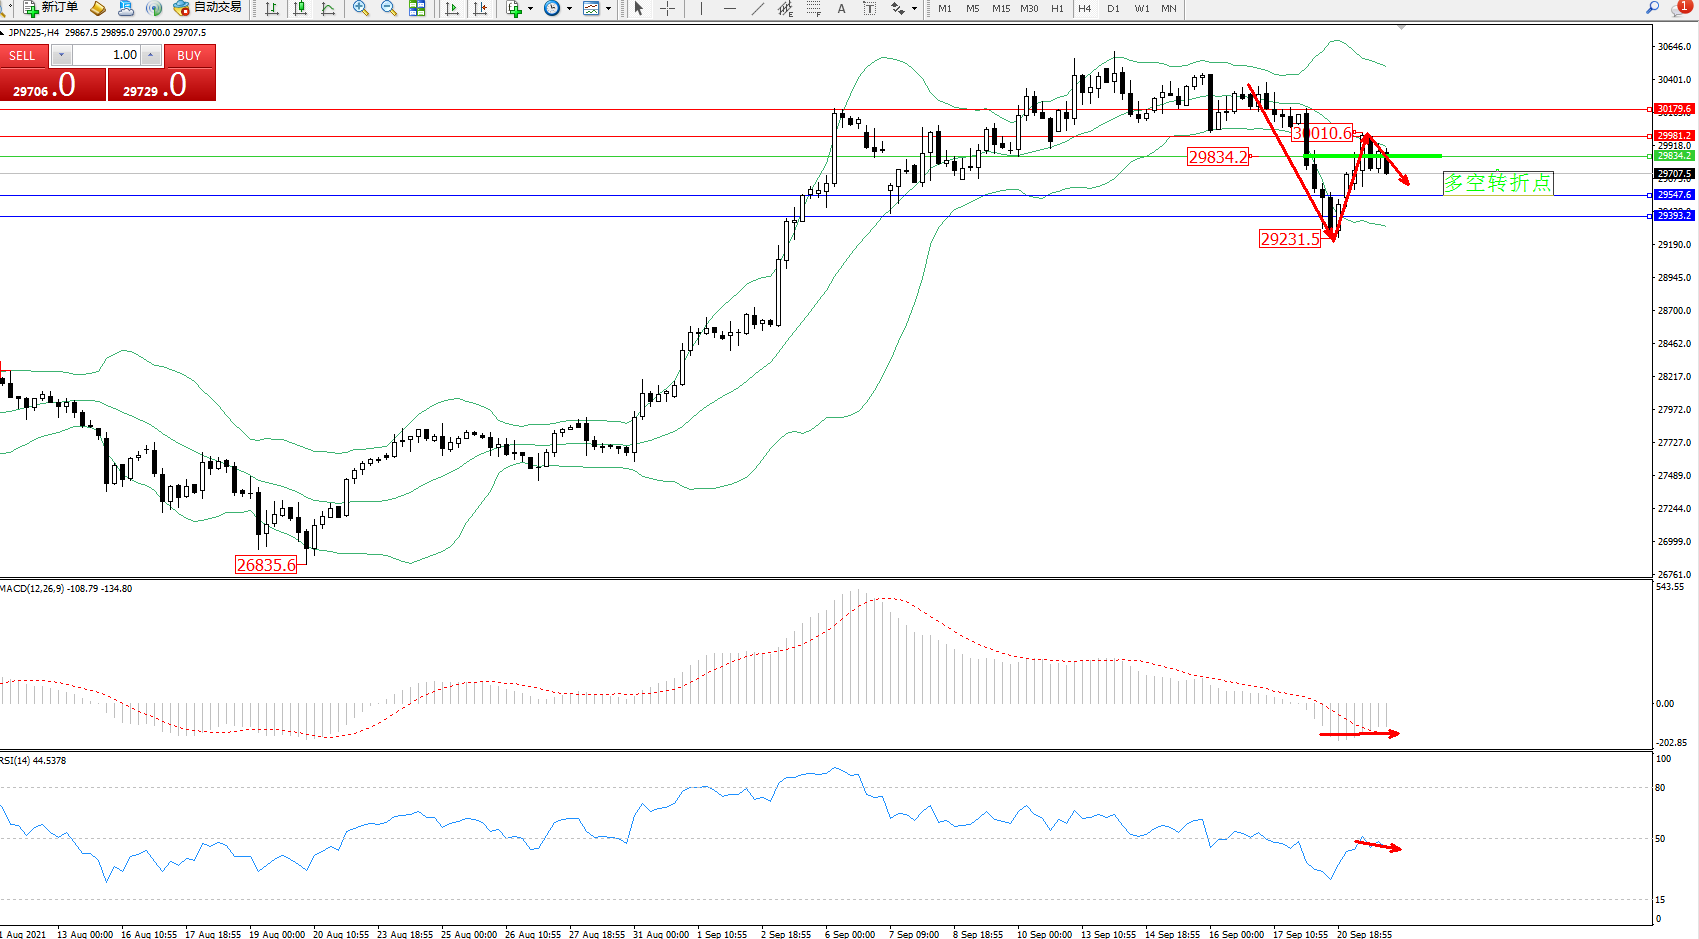Expand the chart templates dropdown arrow
1699x939 pixels.
(608, 9)
